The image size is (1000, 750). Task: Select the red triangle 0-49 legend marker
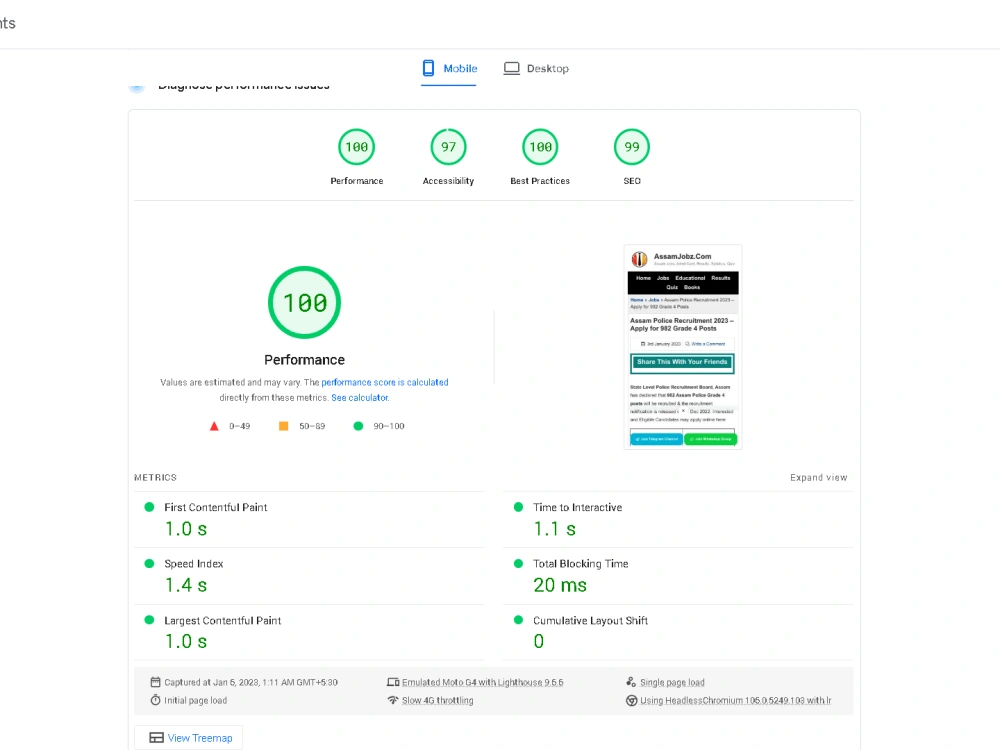coord(214,425)
